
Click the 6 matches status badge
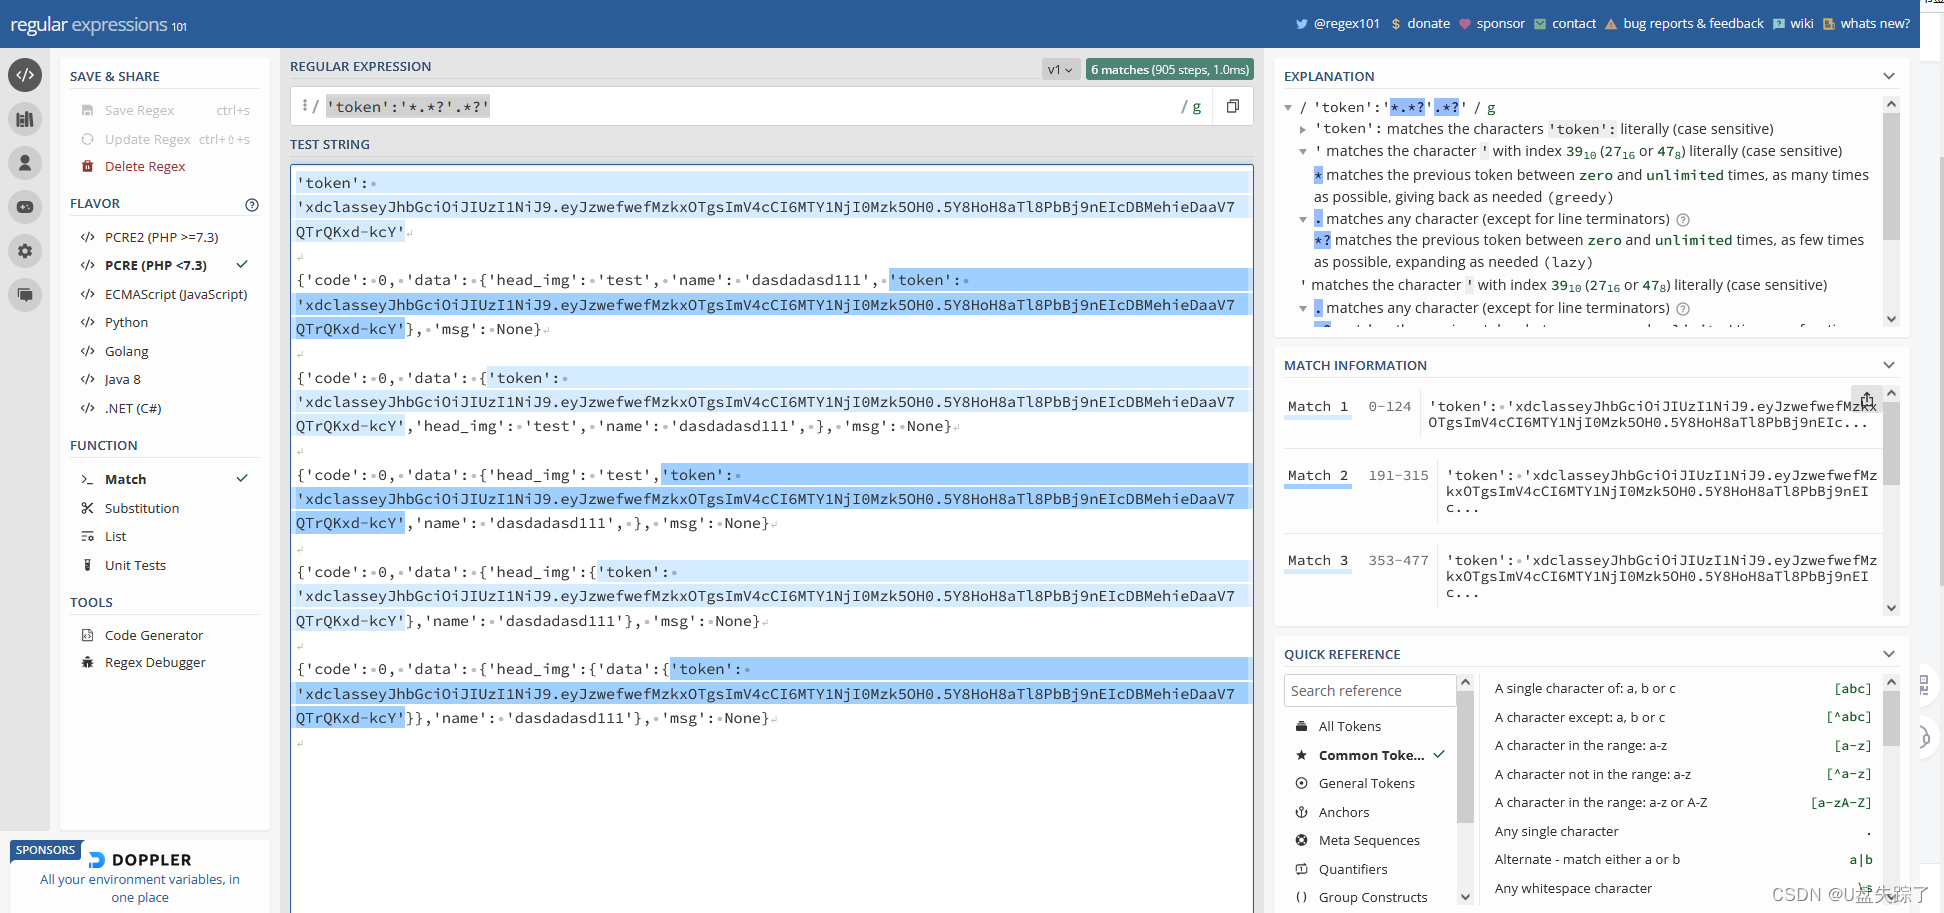(x=1169, y=69)
